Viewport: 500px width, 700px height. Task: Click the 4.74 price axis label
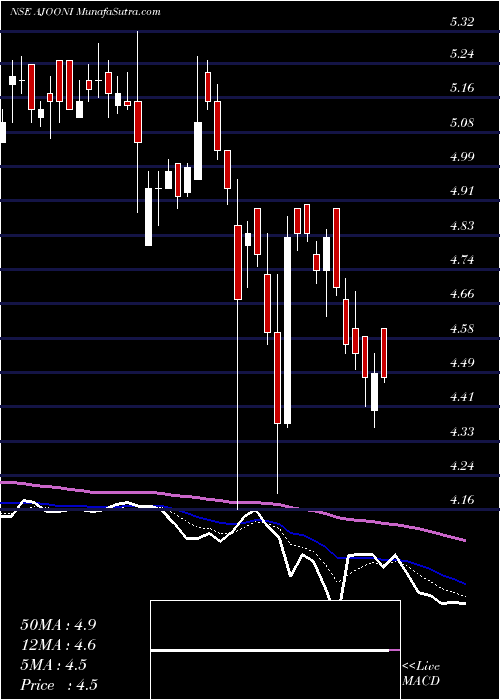coord(461,260)
